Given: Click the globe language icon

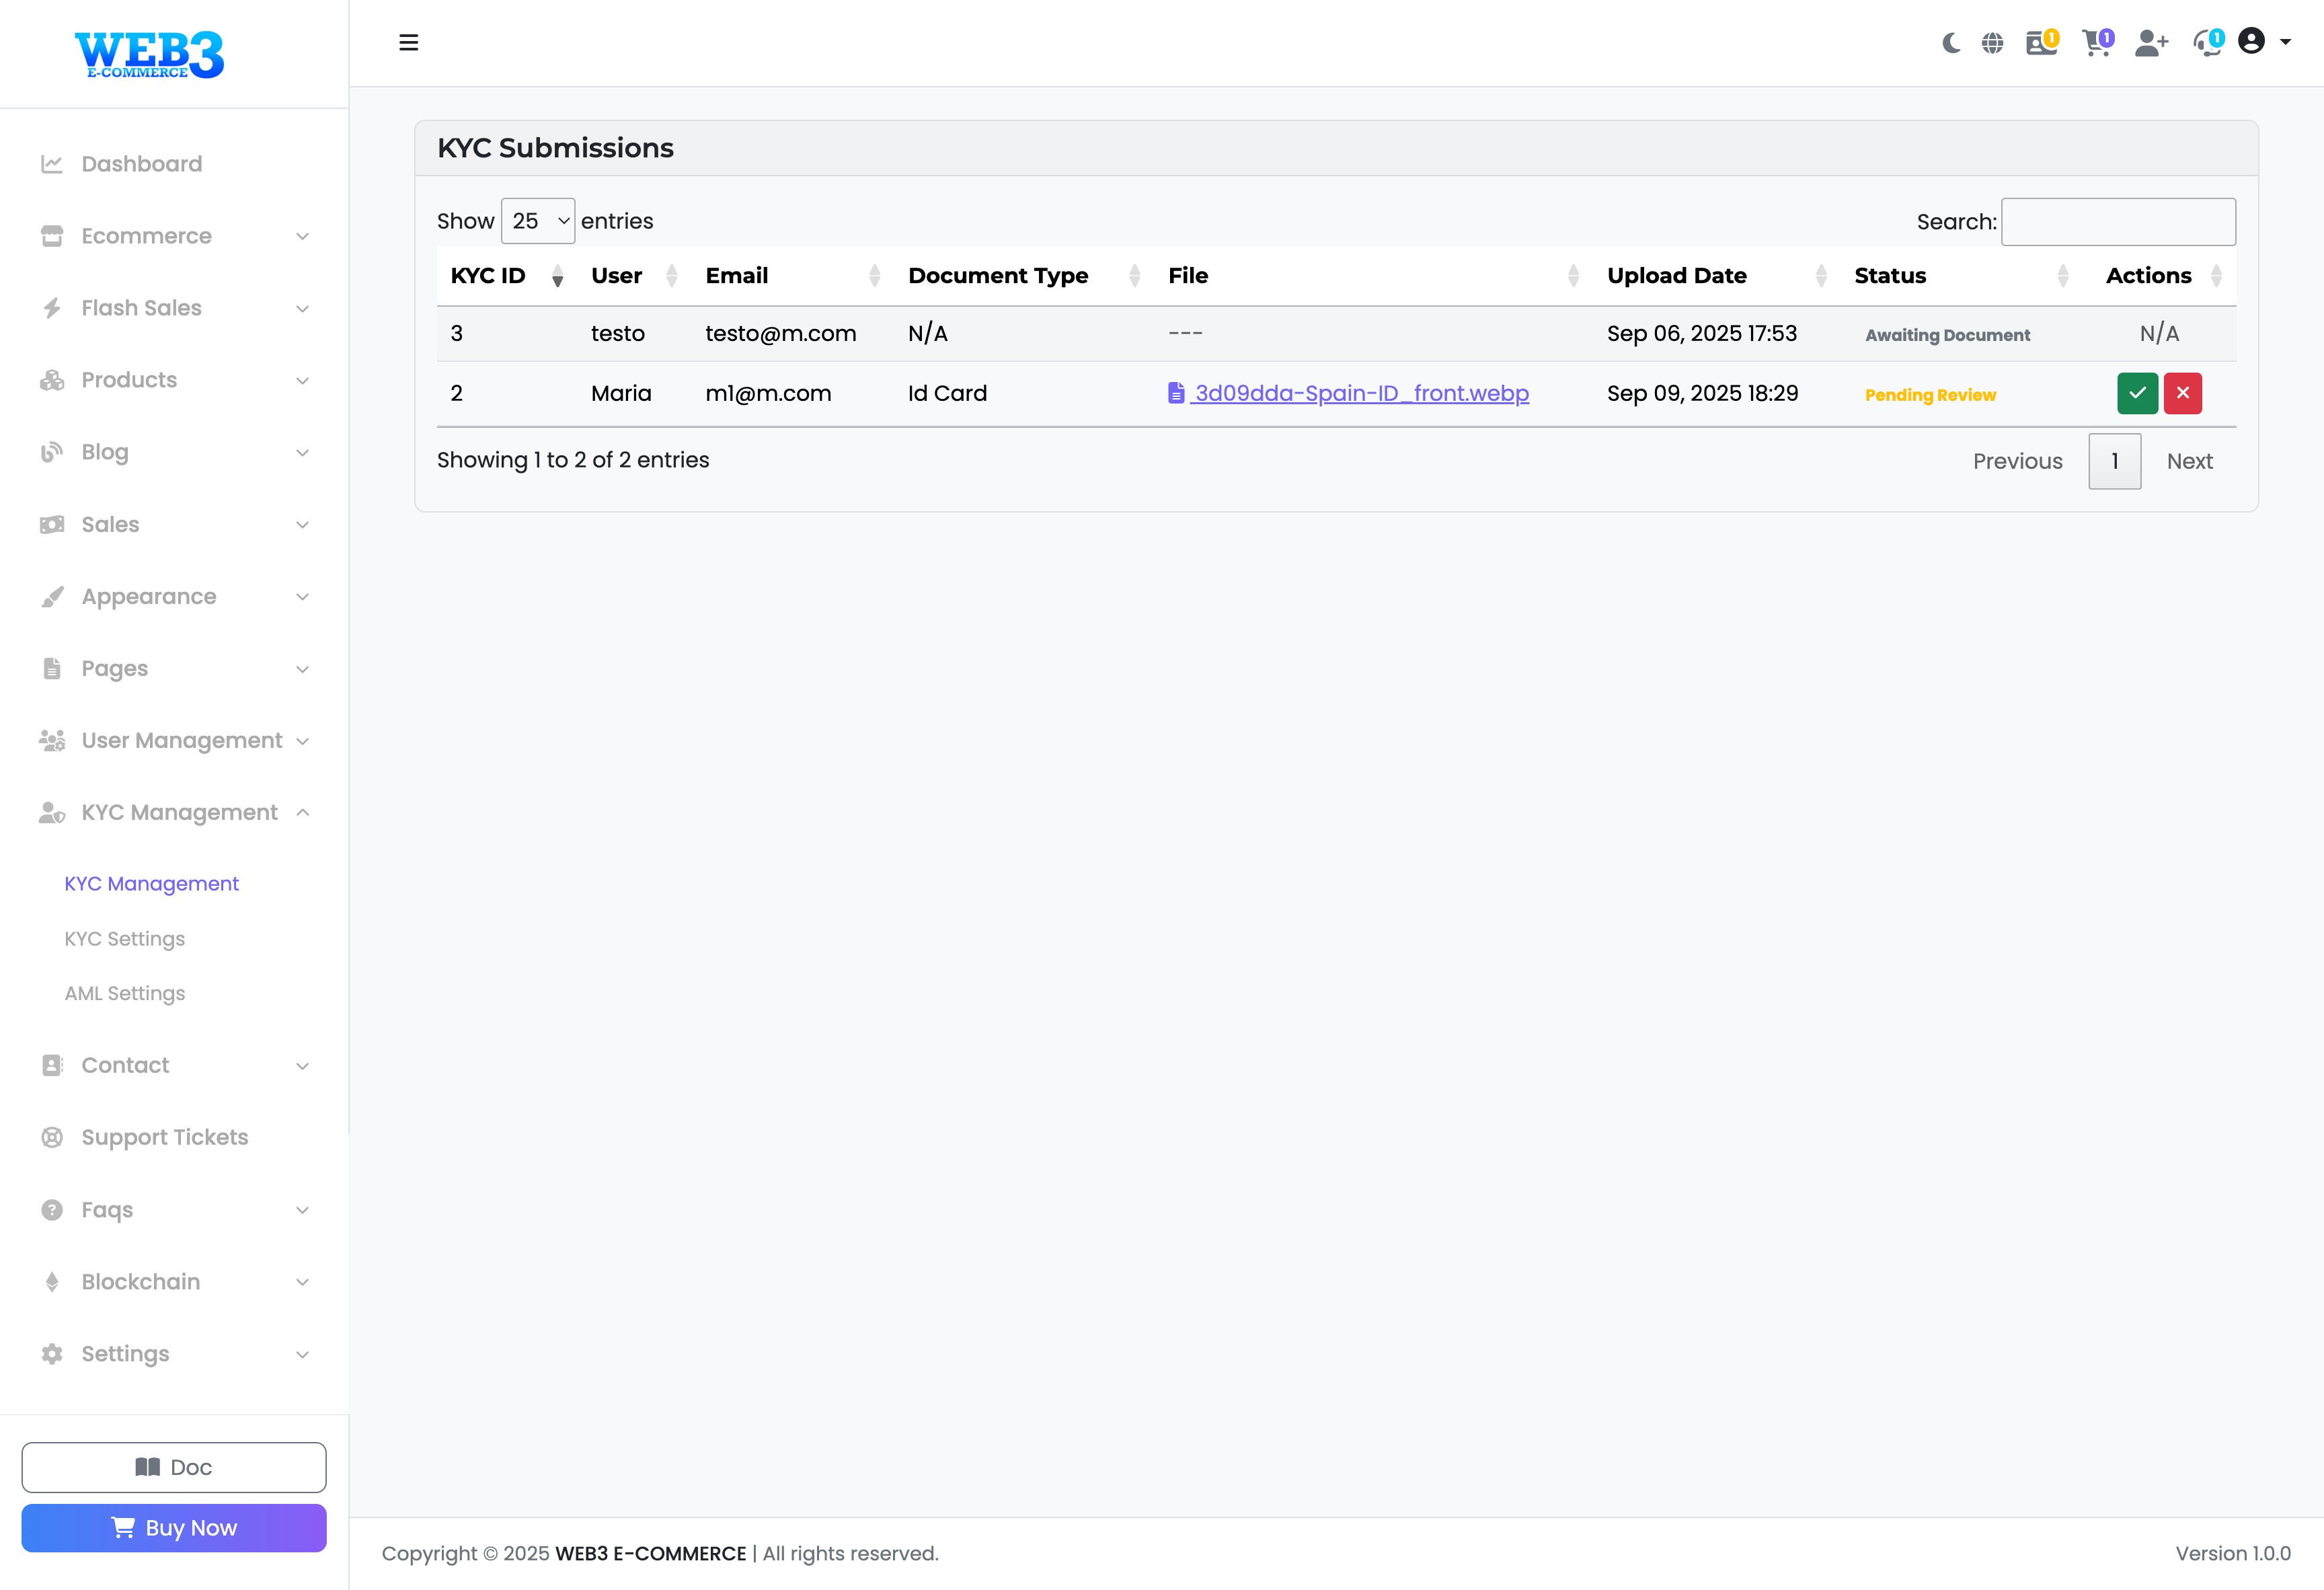Looking at the screenshot, I should click(1992, 43).
